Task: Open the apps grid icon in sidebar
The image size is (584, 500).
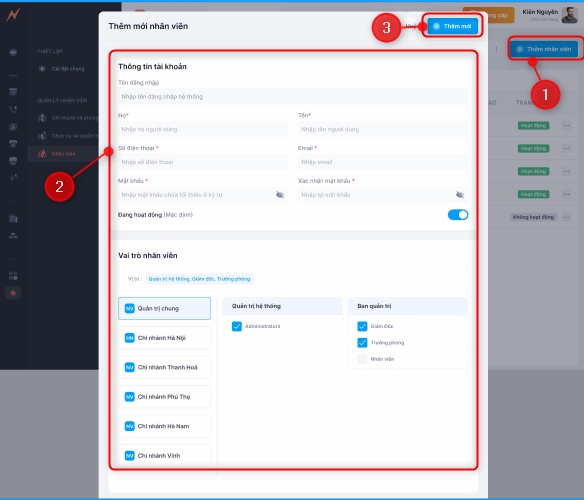Action: click(13, 276)
